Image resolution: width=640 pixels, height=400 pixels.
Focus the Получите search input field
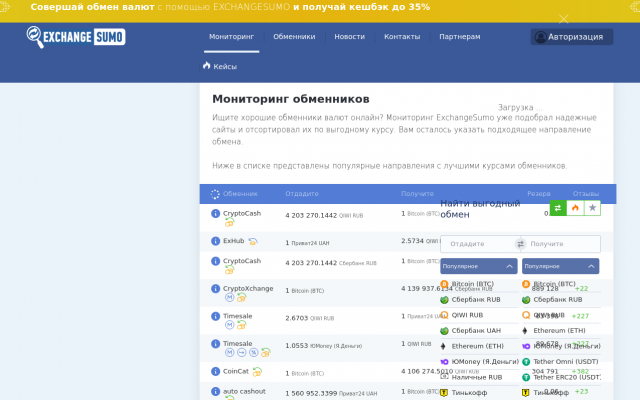[562, 244]
